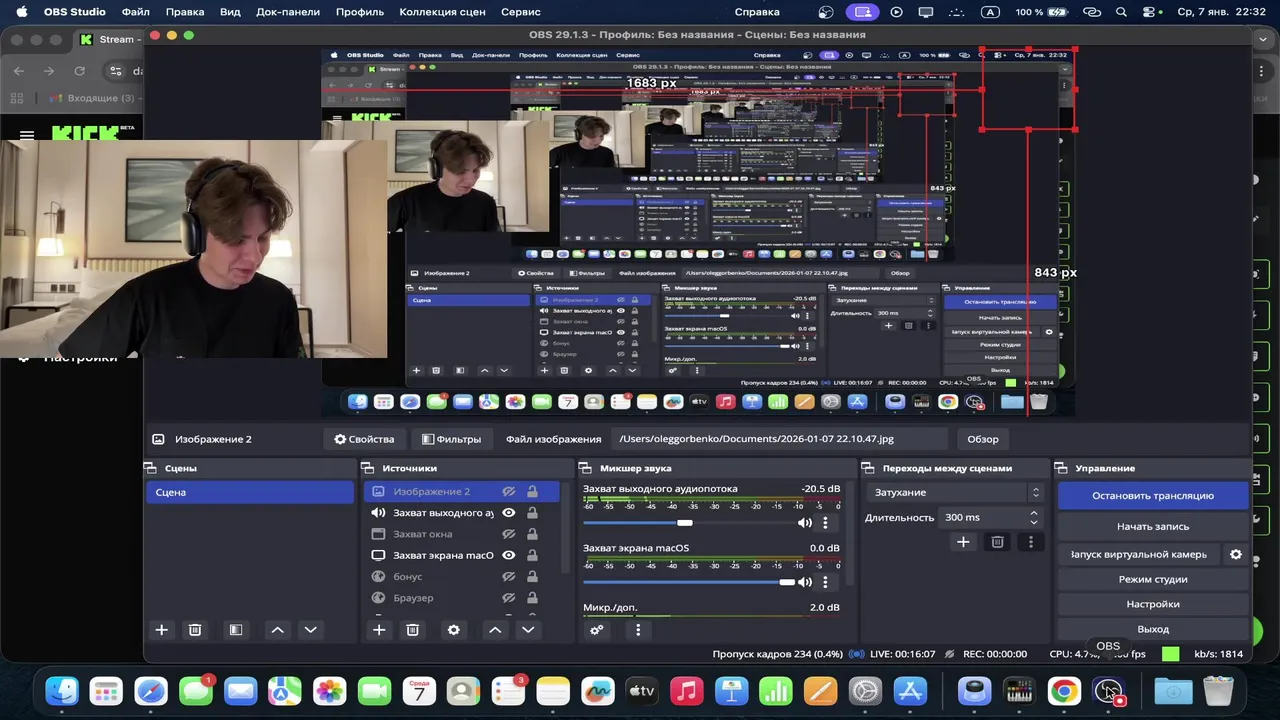
Task: Mute the Захват экрана macOS audio channel
Action: (804, 581)
